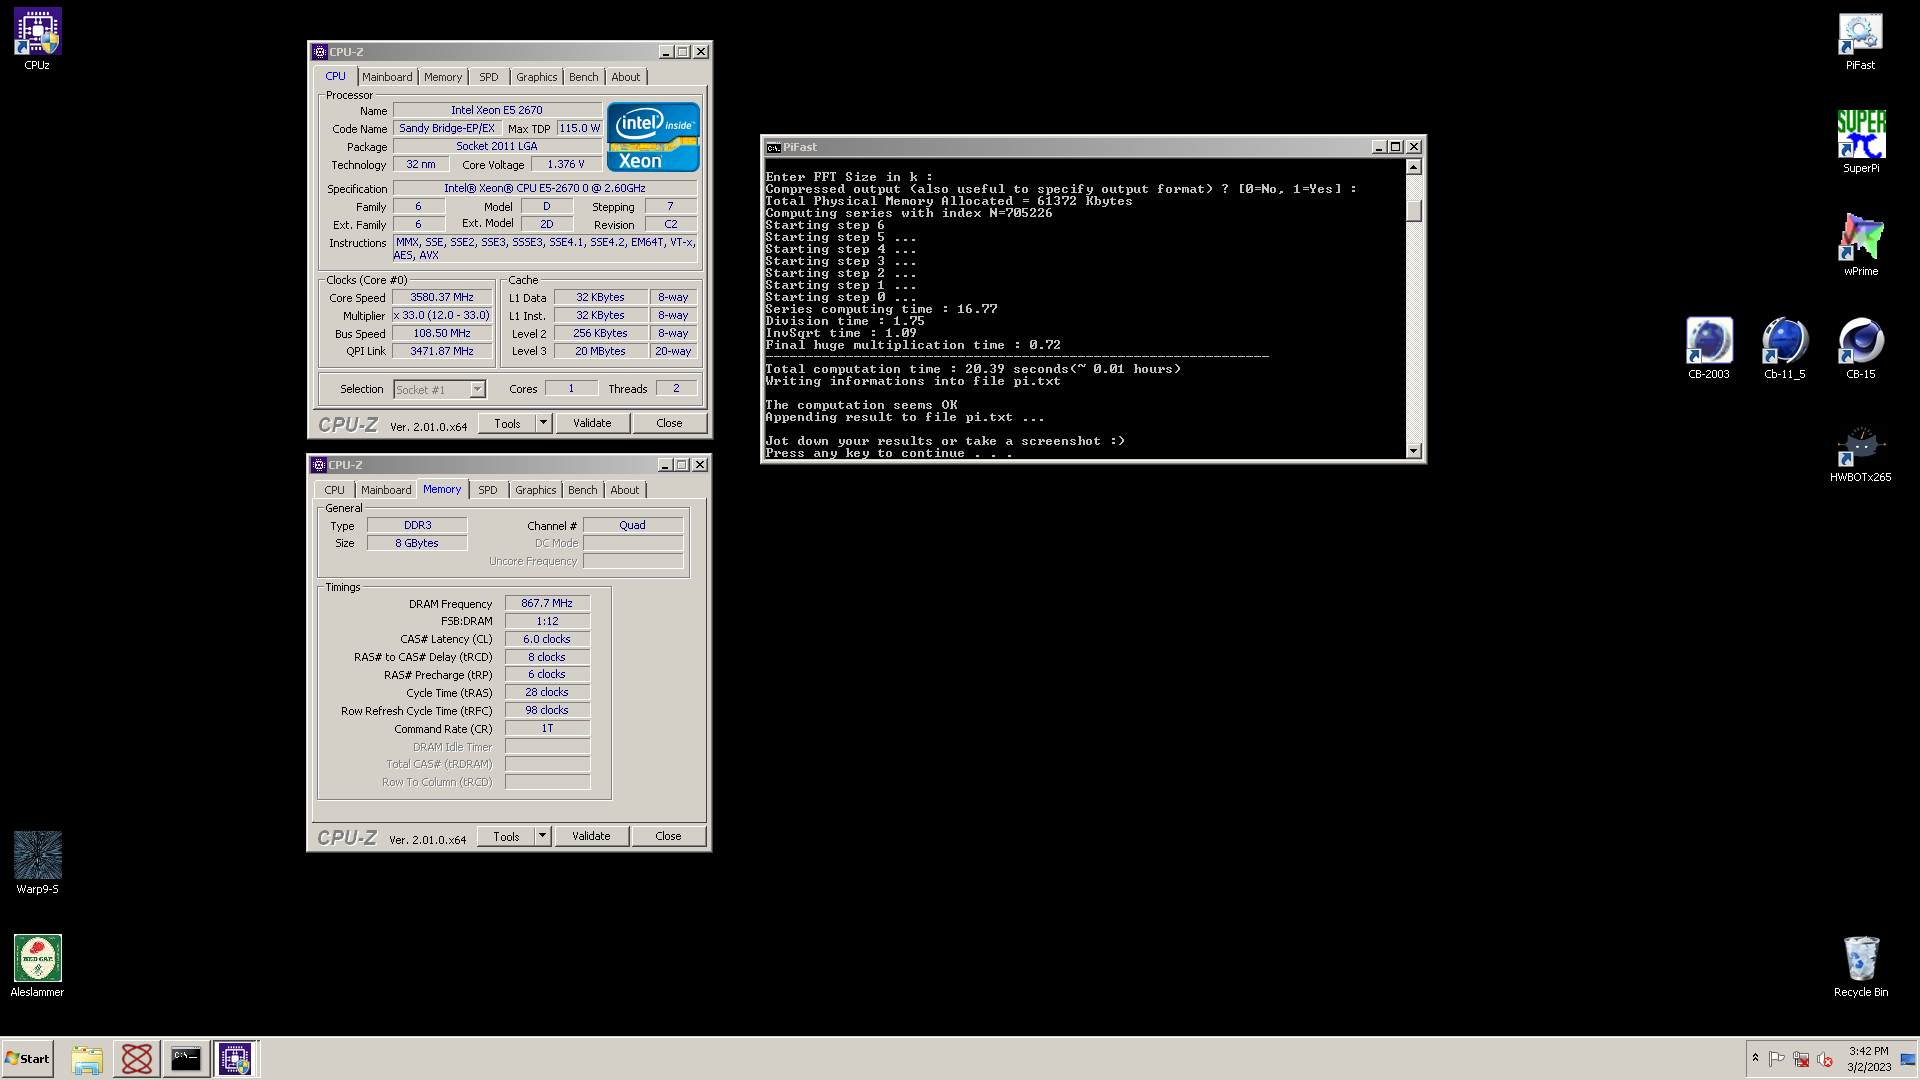
Task: Open About tab in bottom CPU-Z
Action: [625, 490]
